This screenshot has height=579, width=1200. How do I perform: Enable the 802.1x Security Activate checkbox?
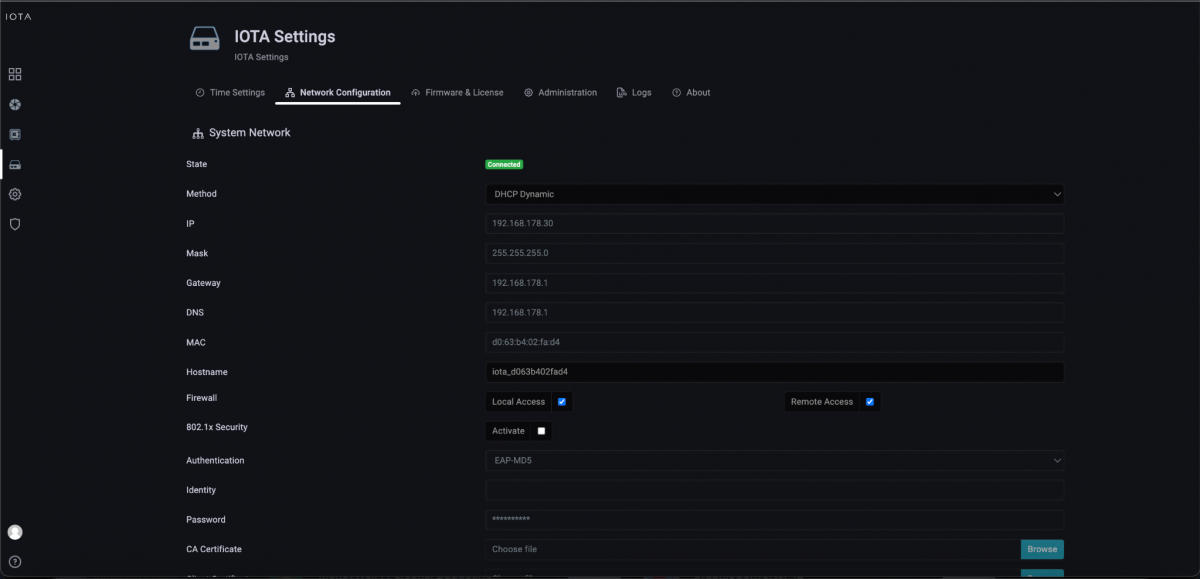point(541,431)
